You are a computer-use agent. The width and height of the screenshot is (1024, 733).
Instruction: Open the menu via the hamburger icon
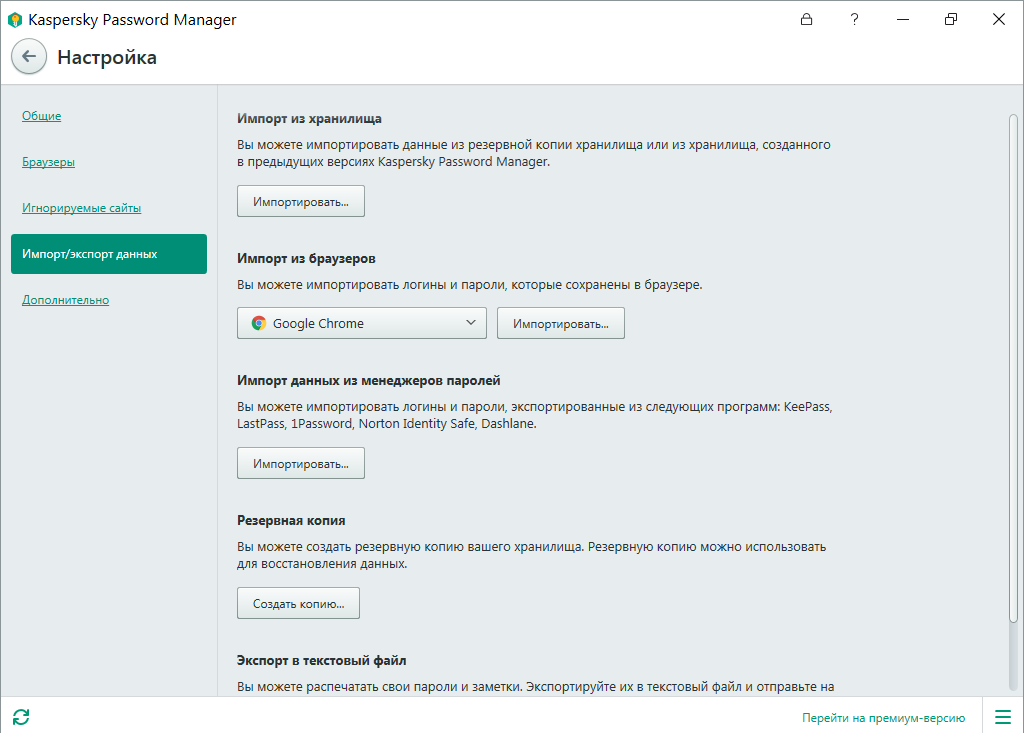1002,717
